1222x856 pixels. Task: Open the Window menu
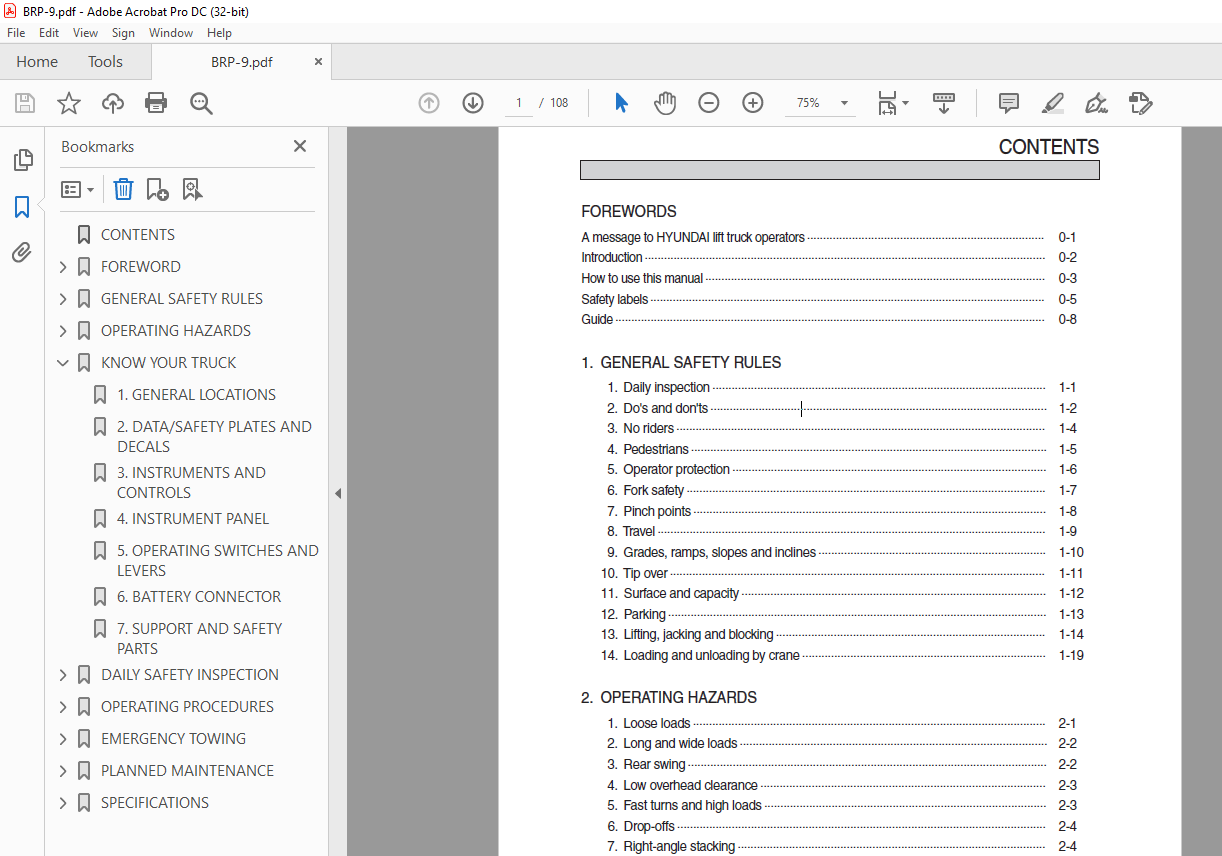(171, 33)
